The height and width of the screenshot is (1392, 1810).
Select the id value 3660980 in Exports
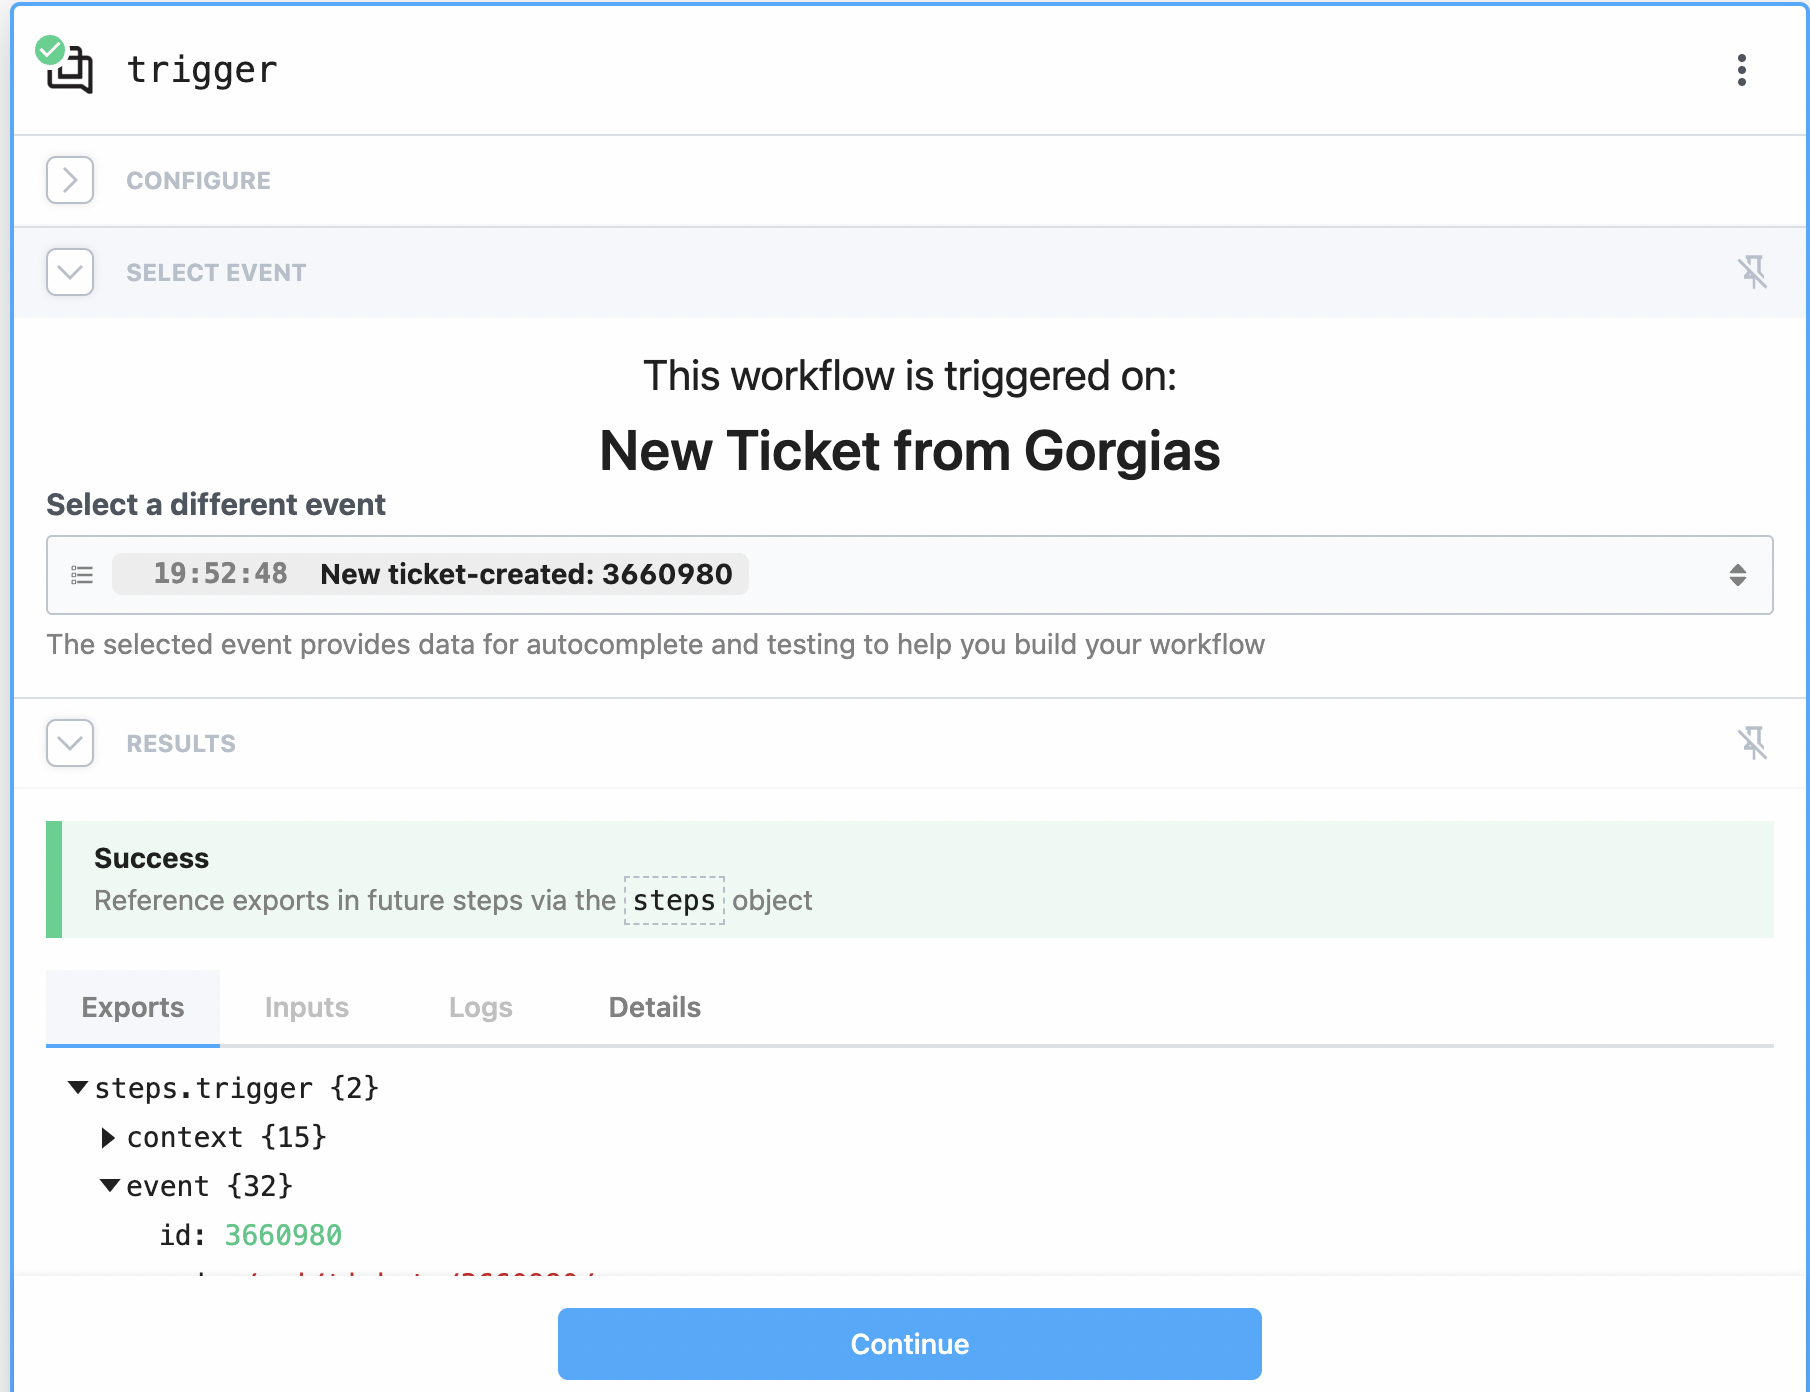283,1235
